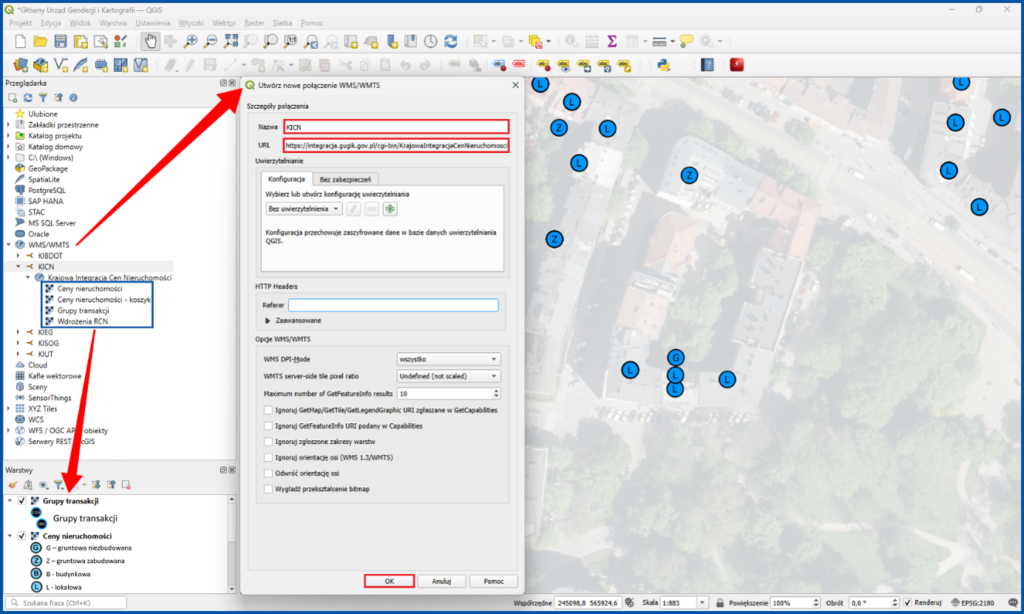Switch to the Bez zabezpieczeń tab
Screen dimensions: 1024x614
point(345,179)
